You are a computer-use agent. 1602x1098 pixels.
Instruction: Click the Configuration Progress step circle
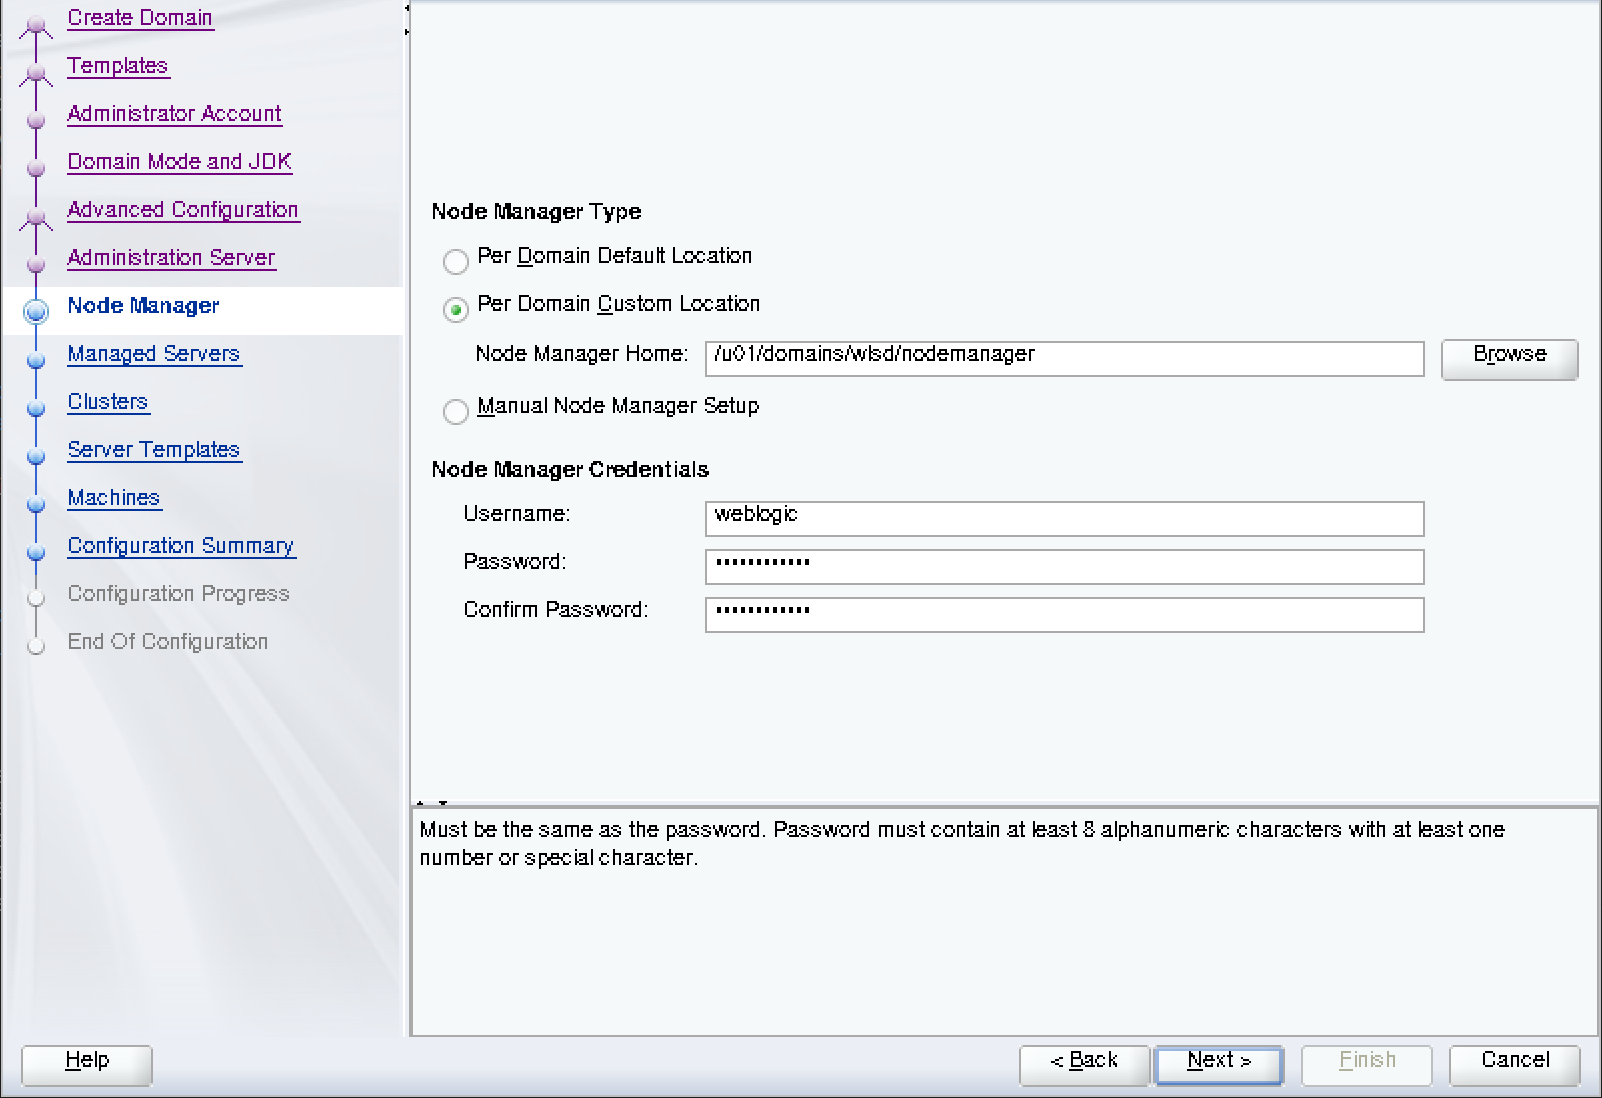36,597
